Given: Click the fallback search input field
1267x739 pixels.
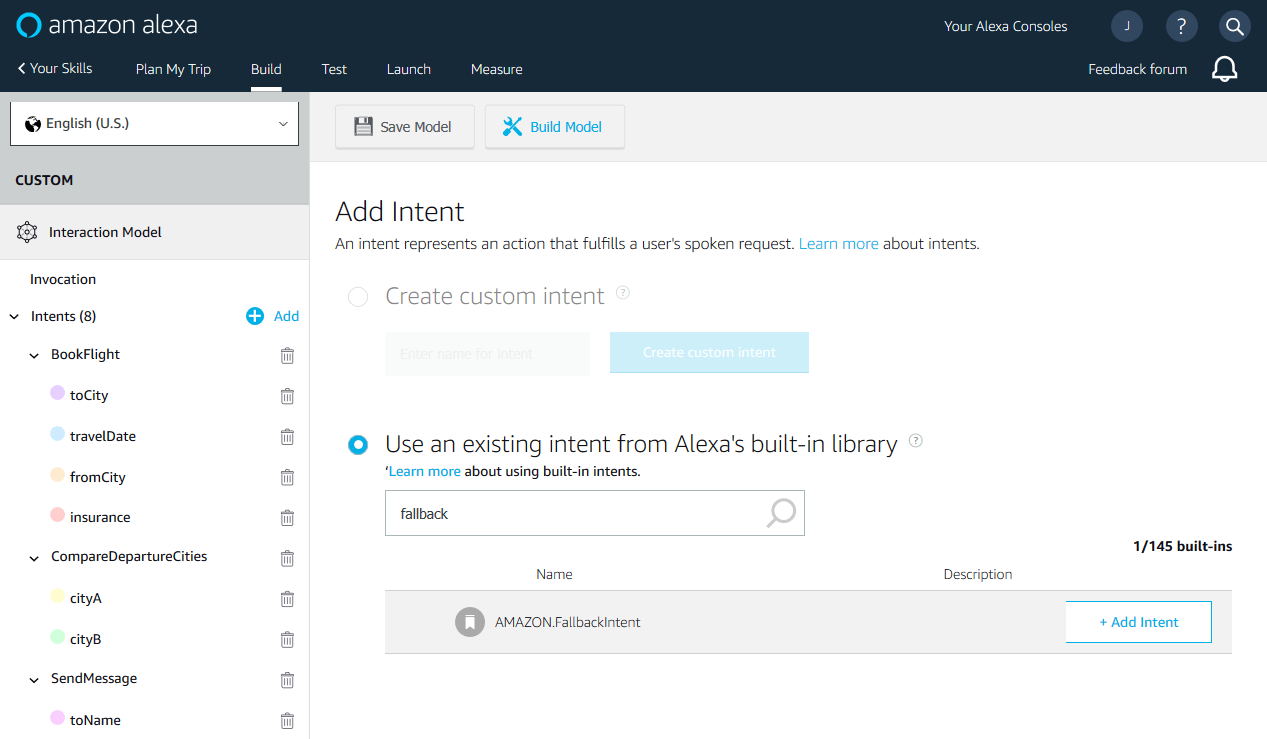Looking at the screenshot, I should pos(560,512).
